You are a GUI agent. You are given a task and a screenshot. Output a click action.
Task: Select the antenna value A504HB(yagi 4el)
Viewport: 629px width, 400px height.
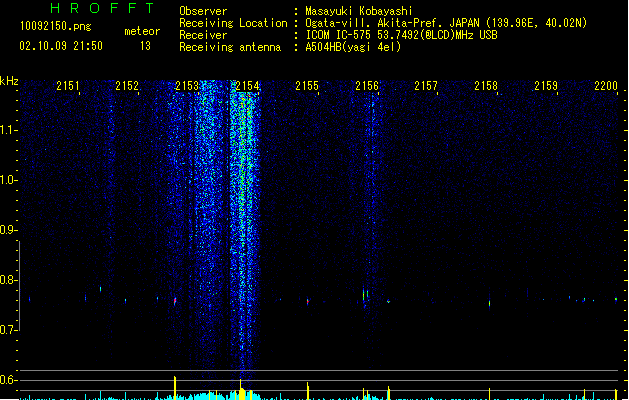(x=353, y=47)
